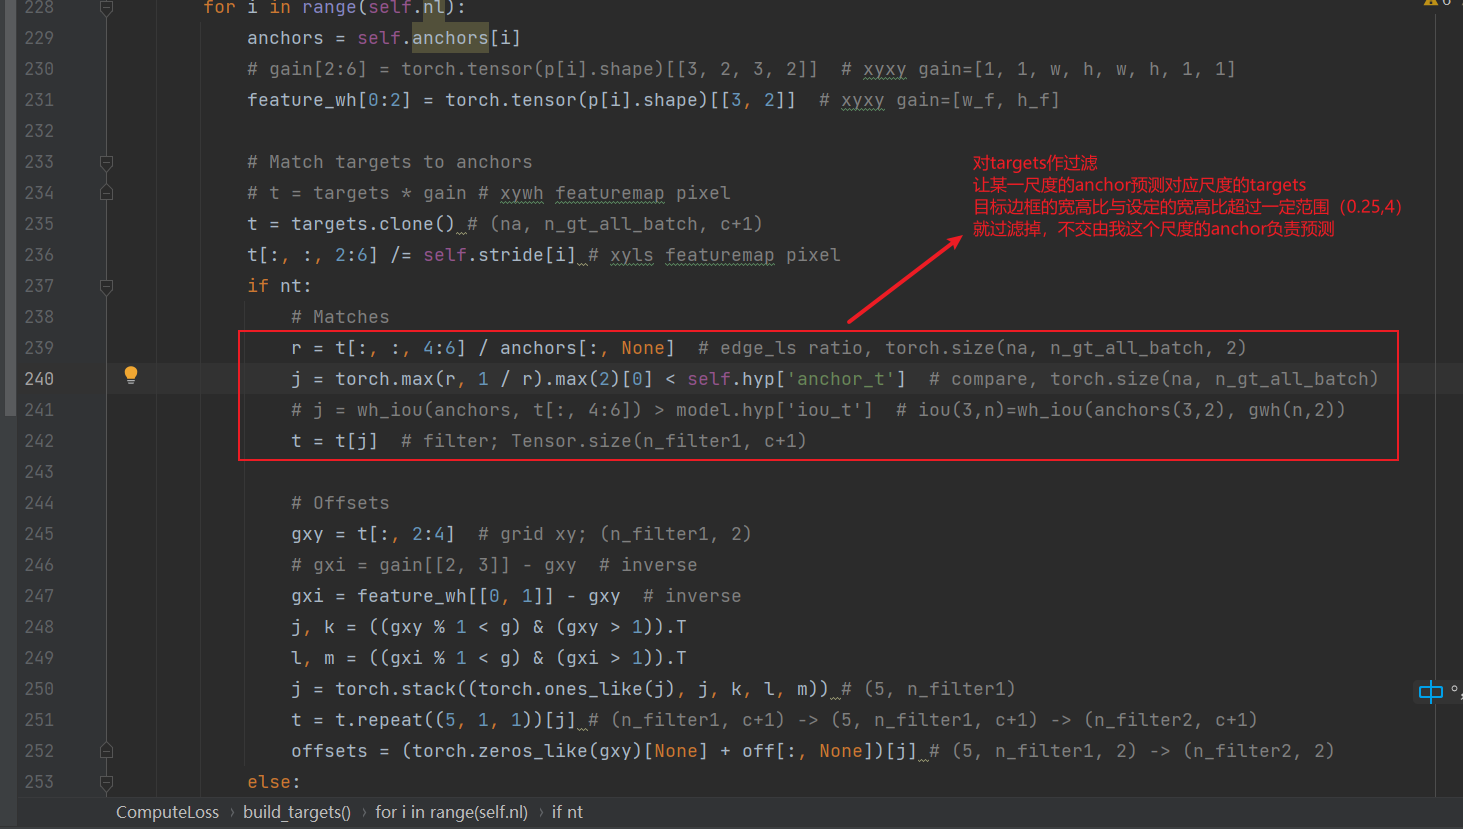
Task: Click line number 240 in the gutter
Action: click(39, 379)
